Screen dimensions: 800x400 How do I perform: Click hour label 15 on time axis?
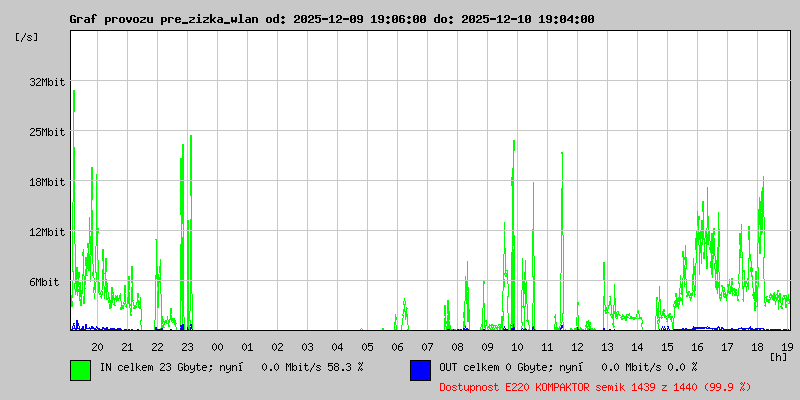(667, 347)
